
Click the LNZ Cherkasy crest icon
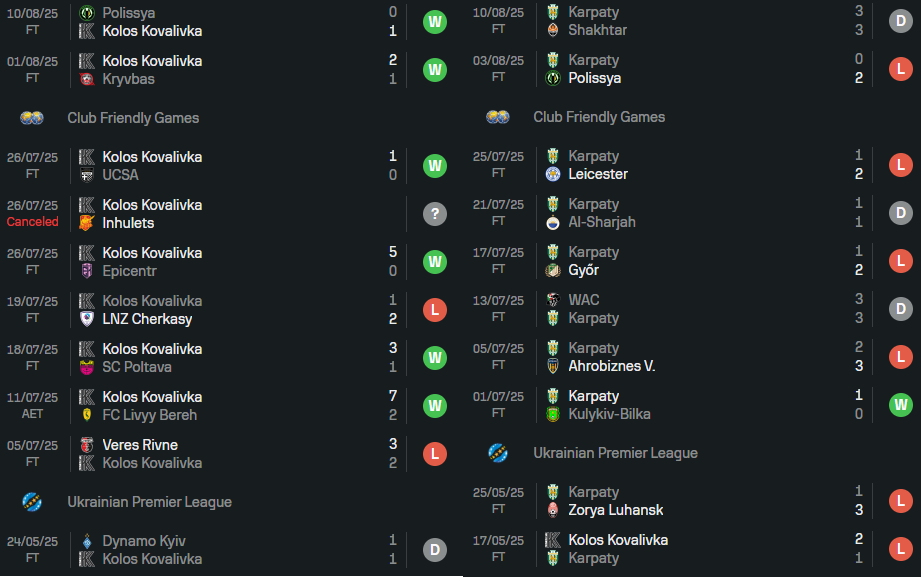tap(87, 319)
